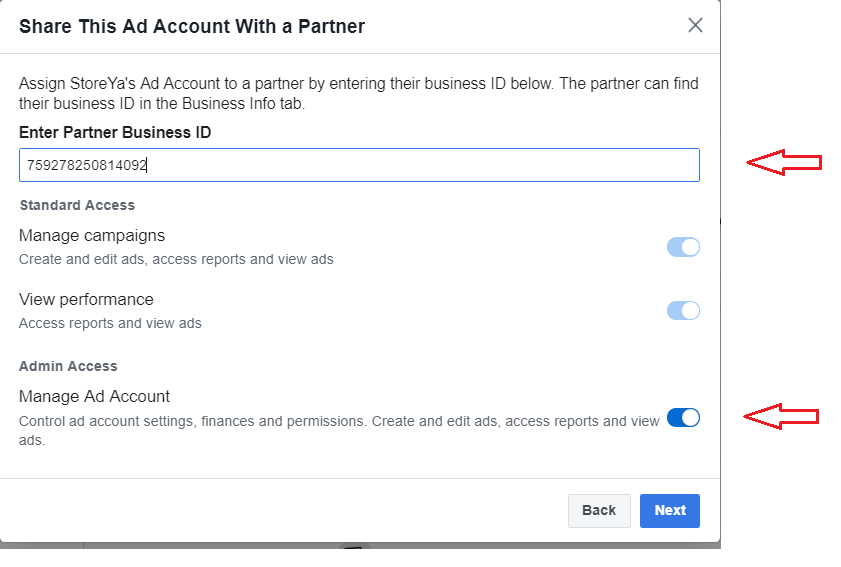Select the 'Standard Access' section heading
The height and width of the screenshot is (567, 841).
(77, 205)
